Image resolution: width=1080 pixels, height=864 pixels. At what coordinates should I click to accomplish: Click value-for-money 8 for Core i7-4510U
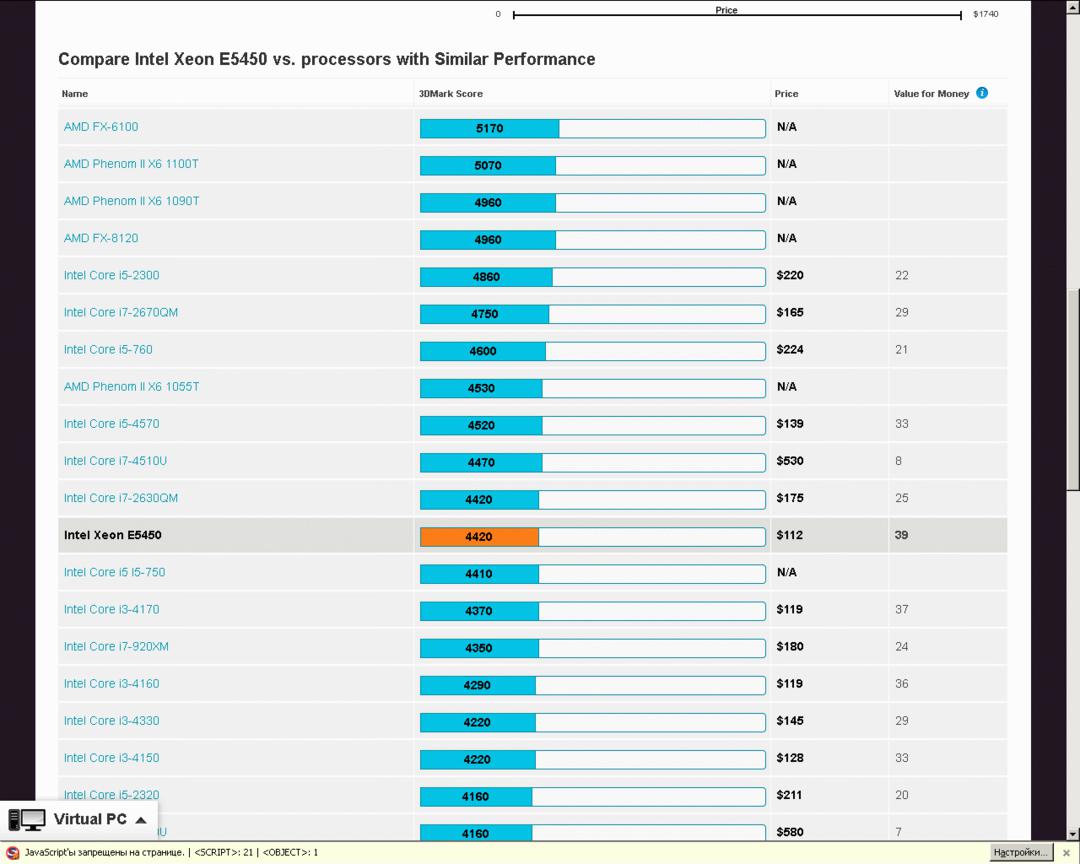[x=898, y=462]
